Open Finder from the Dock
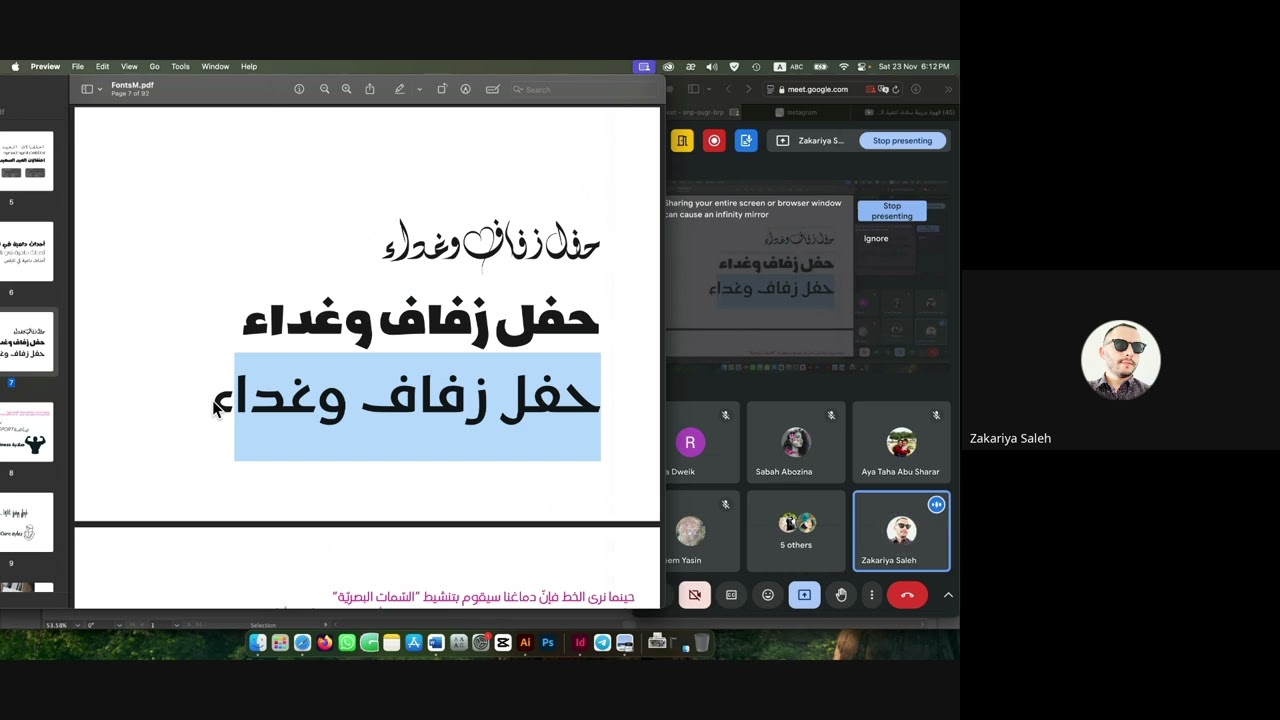1280x720 pixels. pyautogui.click(x=258, y=643)
